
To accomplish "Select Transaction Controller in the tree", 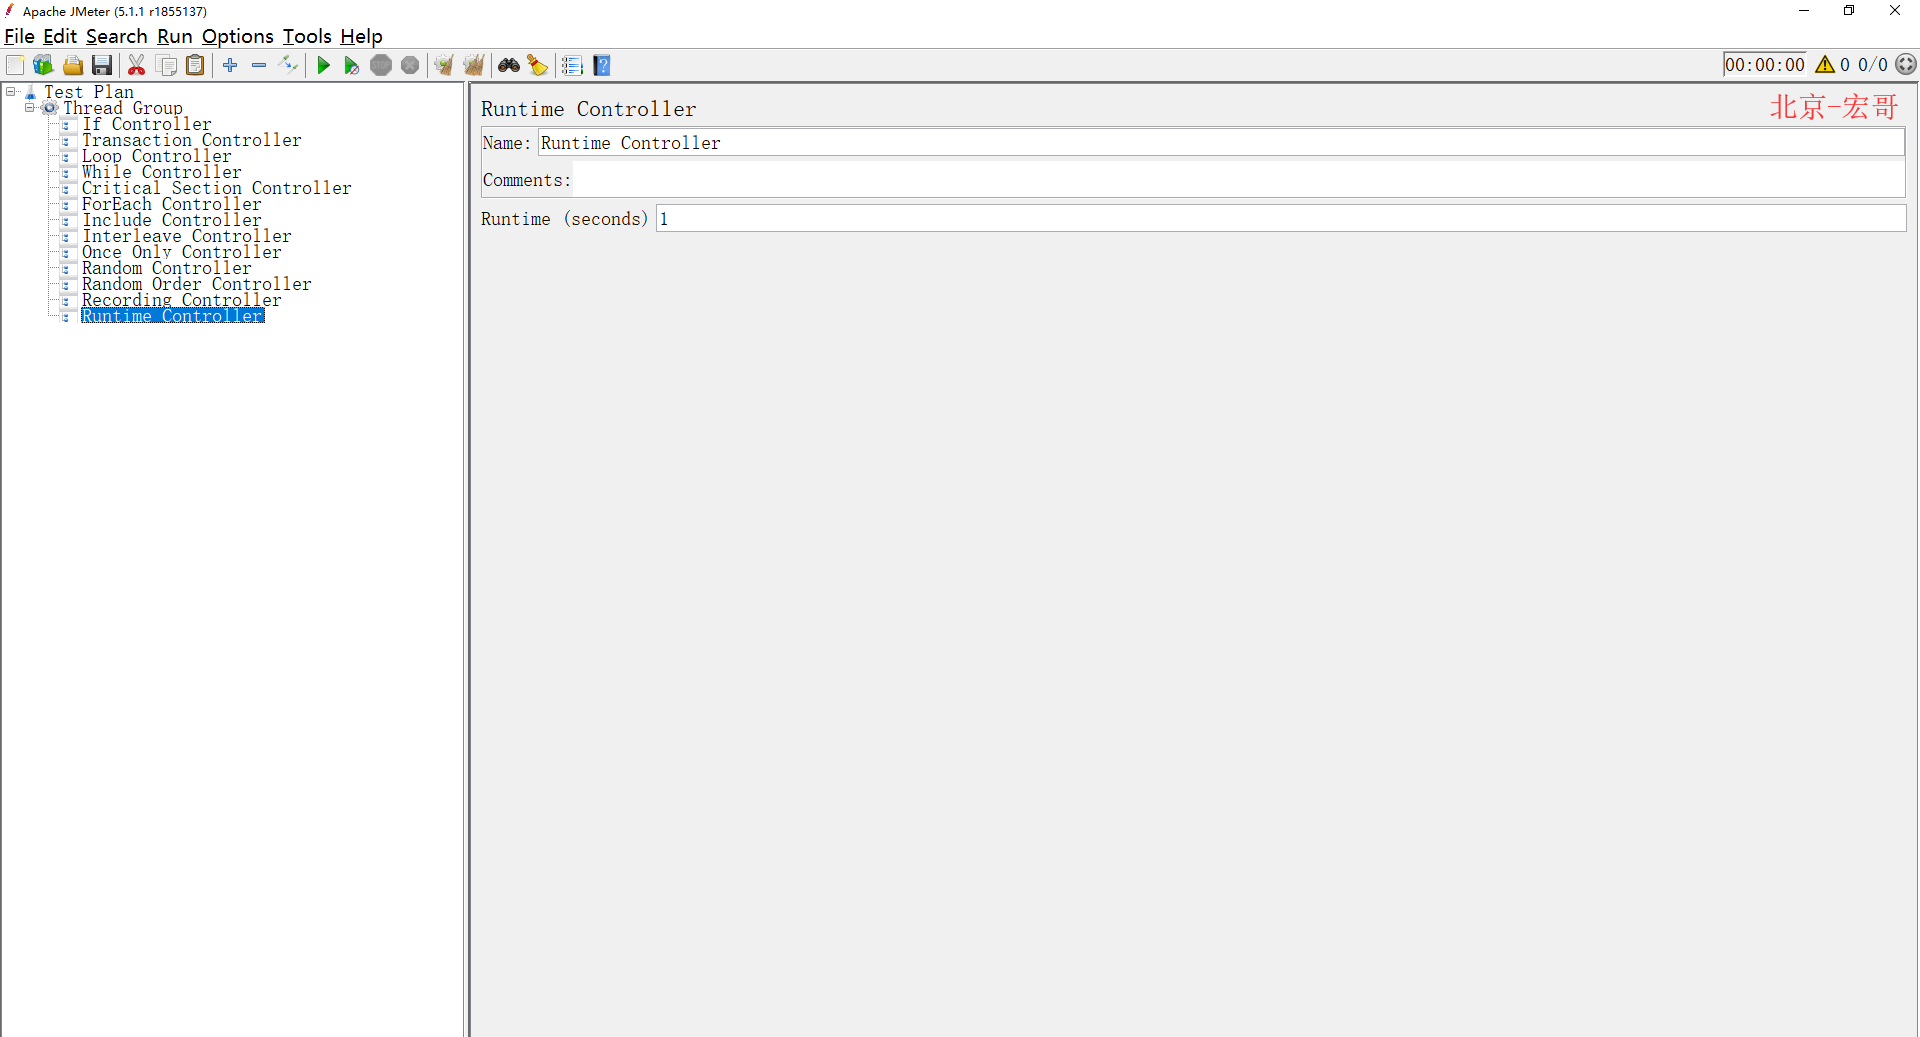I will click(192, 140).
